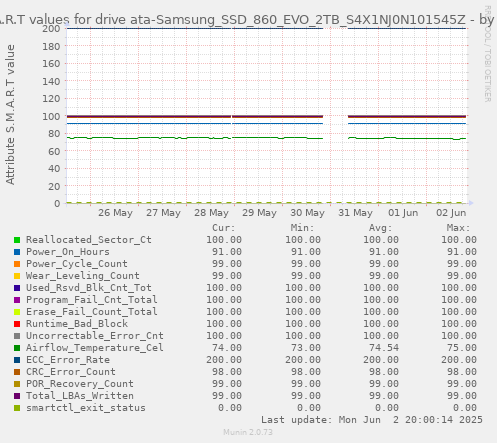Select the Total_LBAs_Written legend label

point(80,396)
